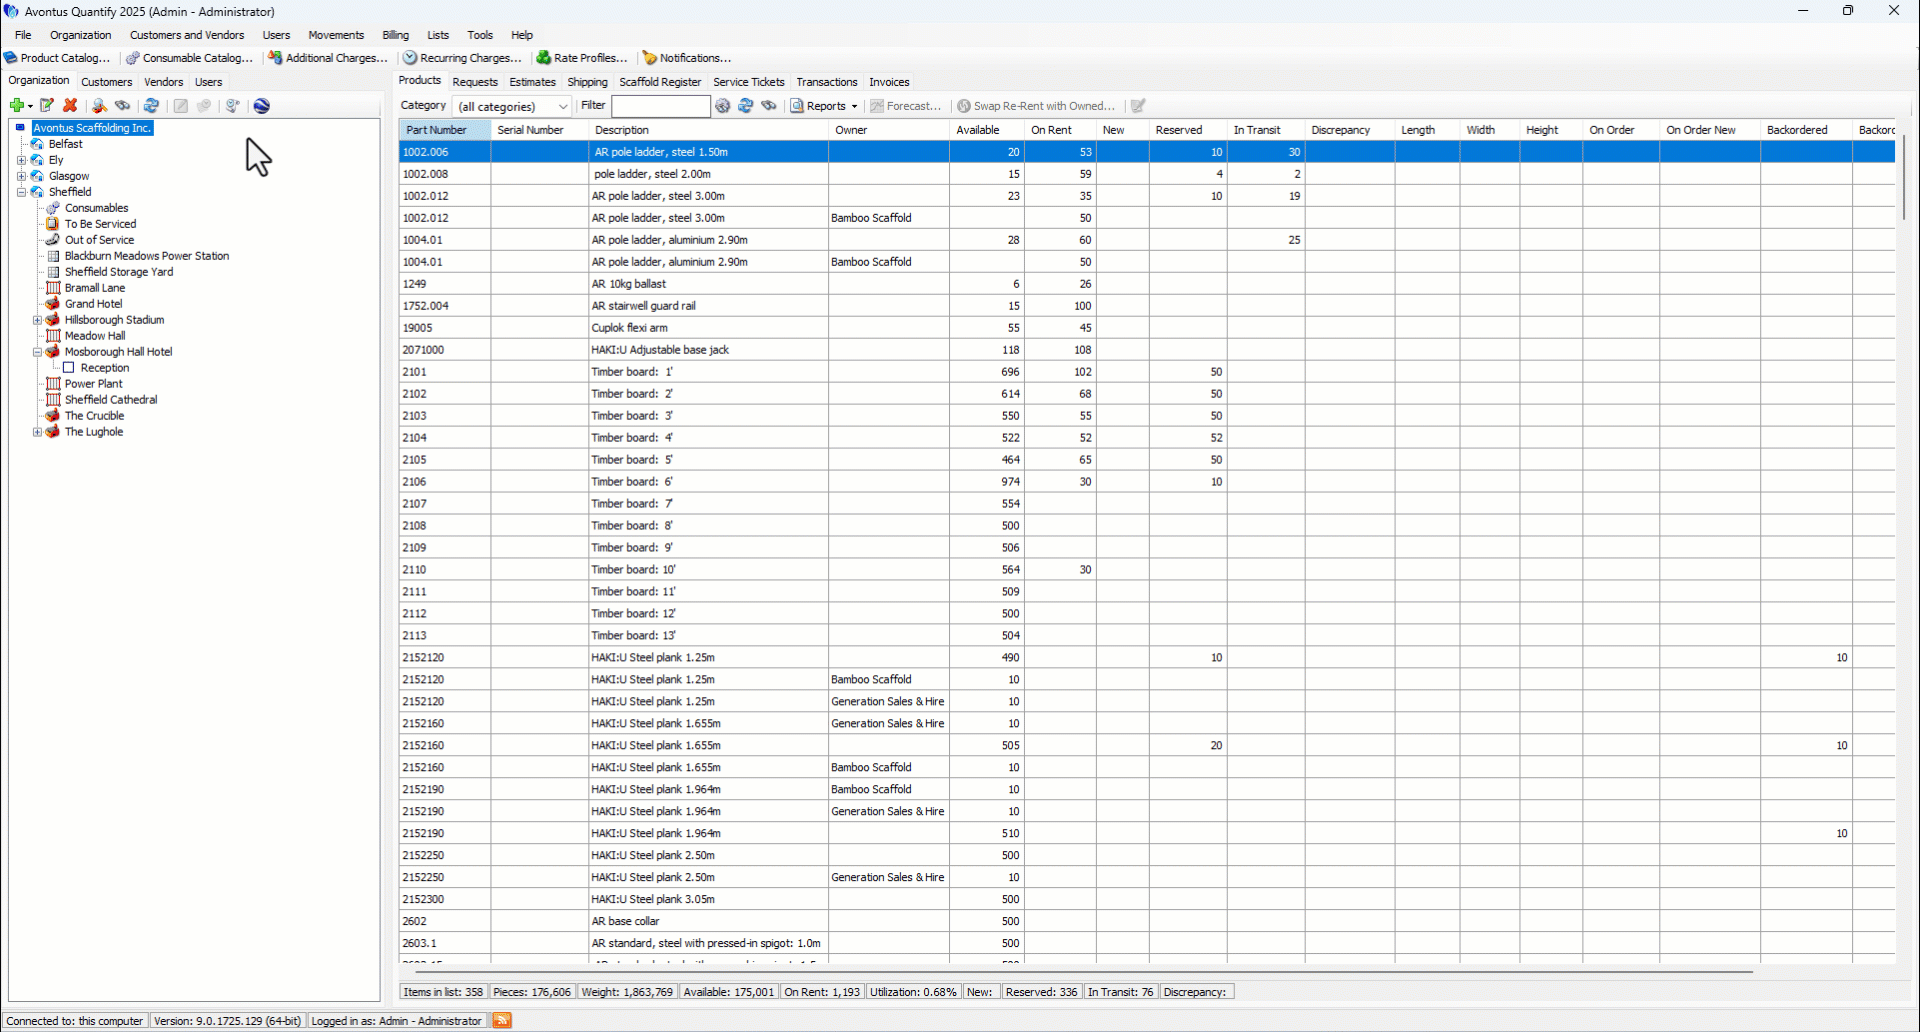Delete selected record using the red X icon
This screenshot has height=1032, width=1920.
pos(69,105)
